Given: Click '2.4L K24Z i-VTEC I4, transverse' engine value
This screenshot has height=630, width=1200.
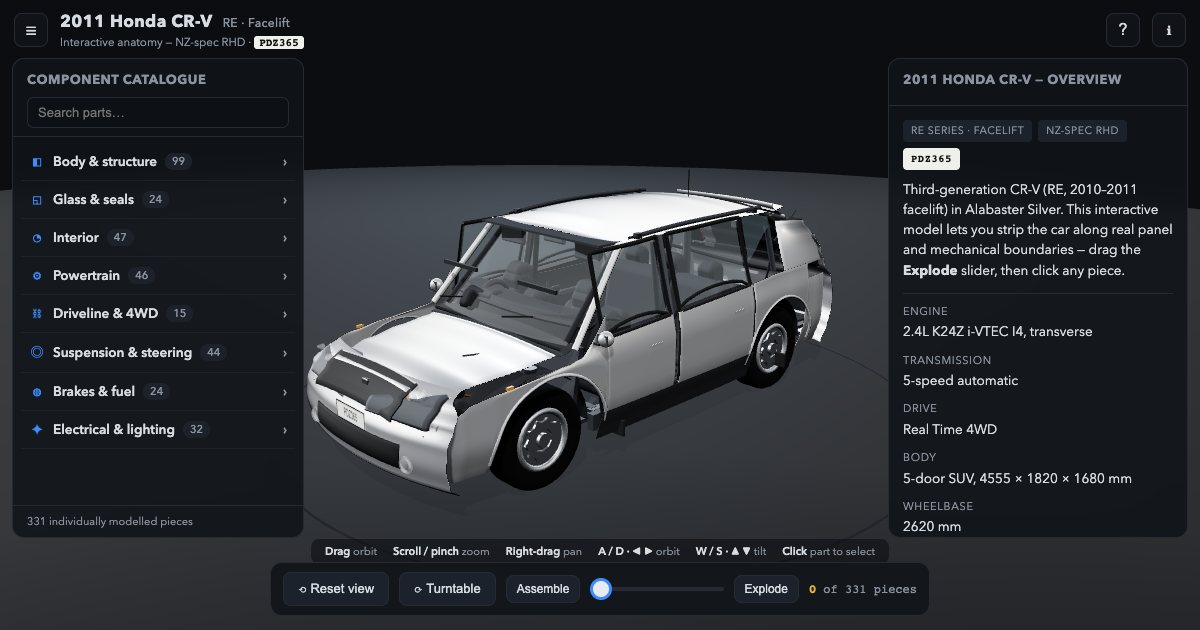Looking at the screenshot, I should 998,331.
